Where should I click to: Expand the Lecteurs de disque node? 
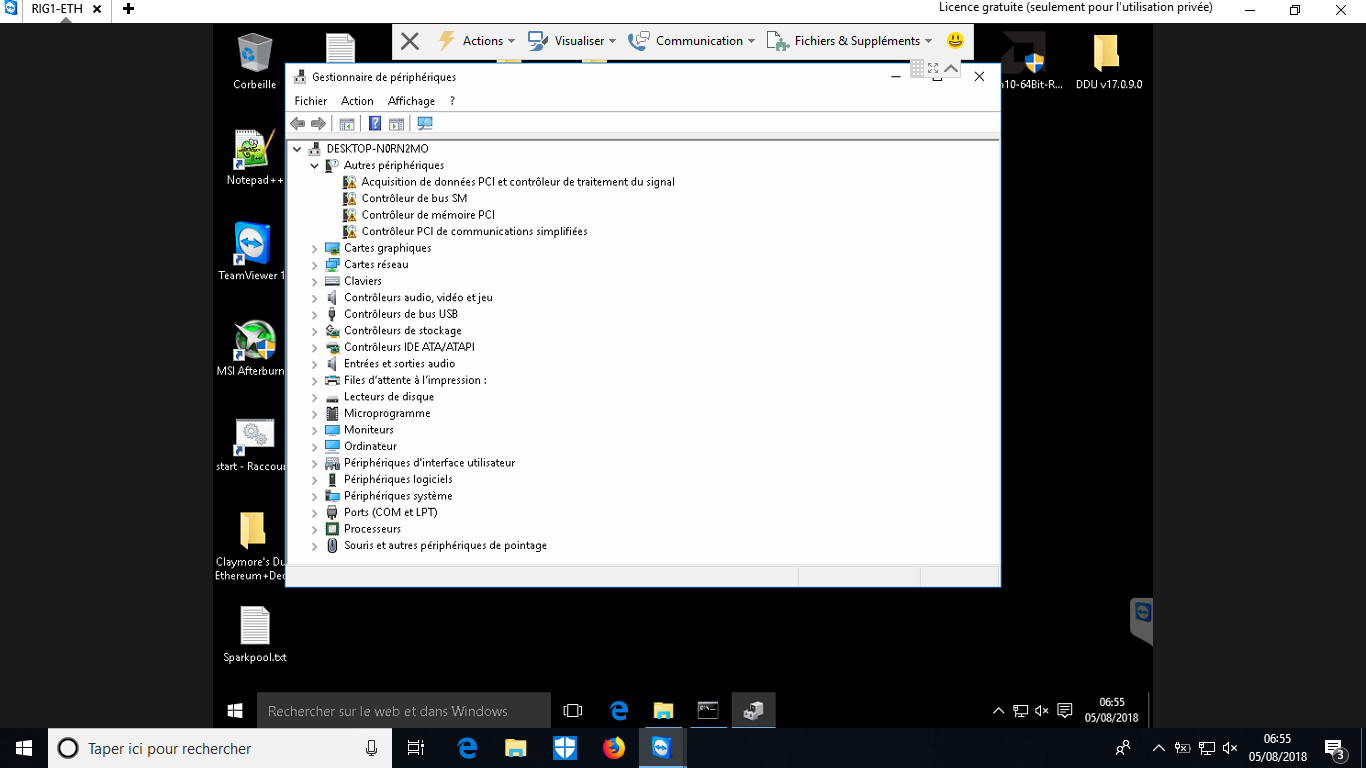[x=314, y=398]
